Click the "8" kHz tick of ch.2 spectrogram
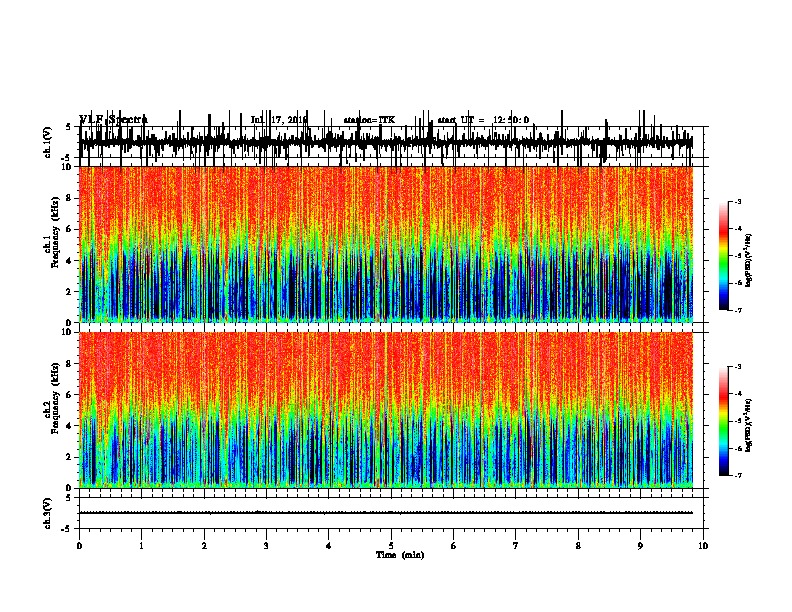 click(x=71, y=364)
